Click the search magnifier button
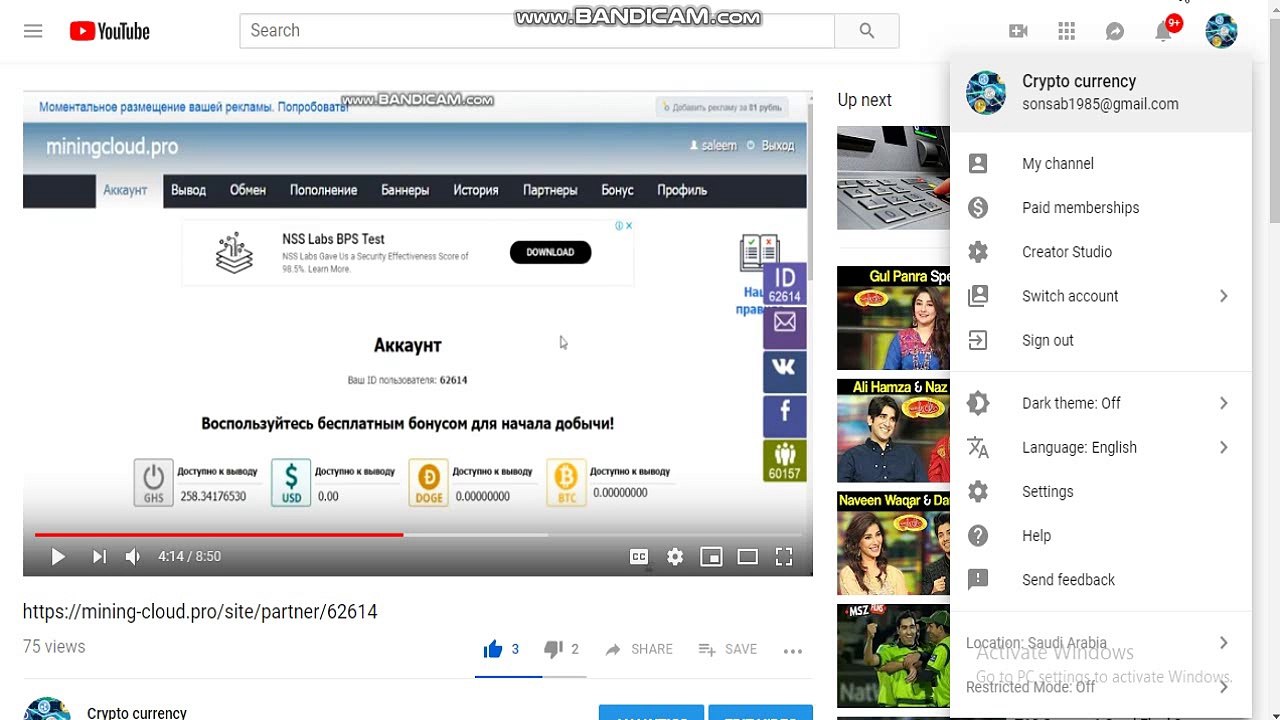The image size is (1280, 720). tap(867, 31)
